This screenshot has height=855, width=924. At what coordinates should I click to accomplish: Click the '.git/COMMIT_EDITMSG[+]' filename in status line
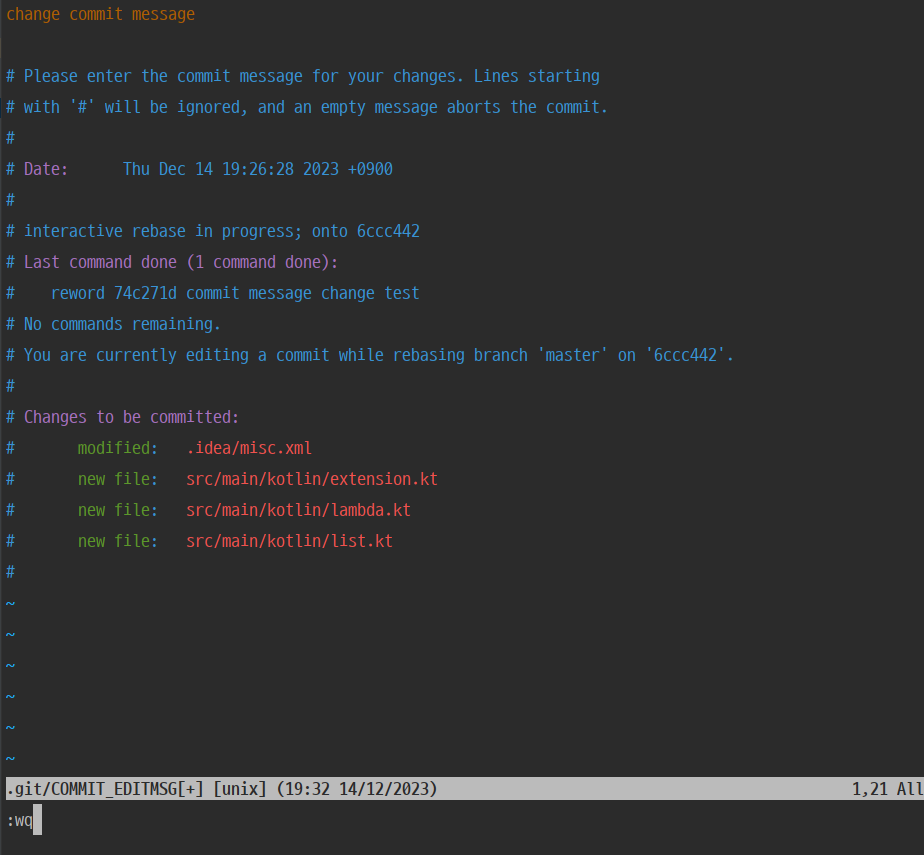(x=105, y=789)
